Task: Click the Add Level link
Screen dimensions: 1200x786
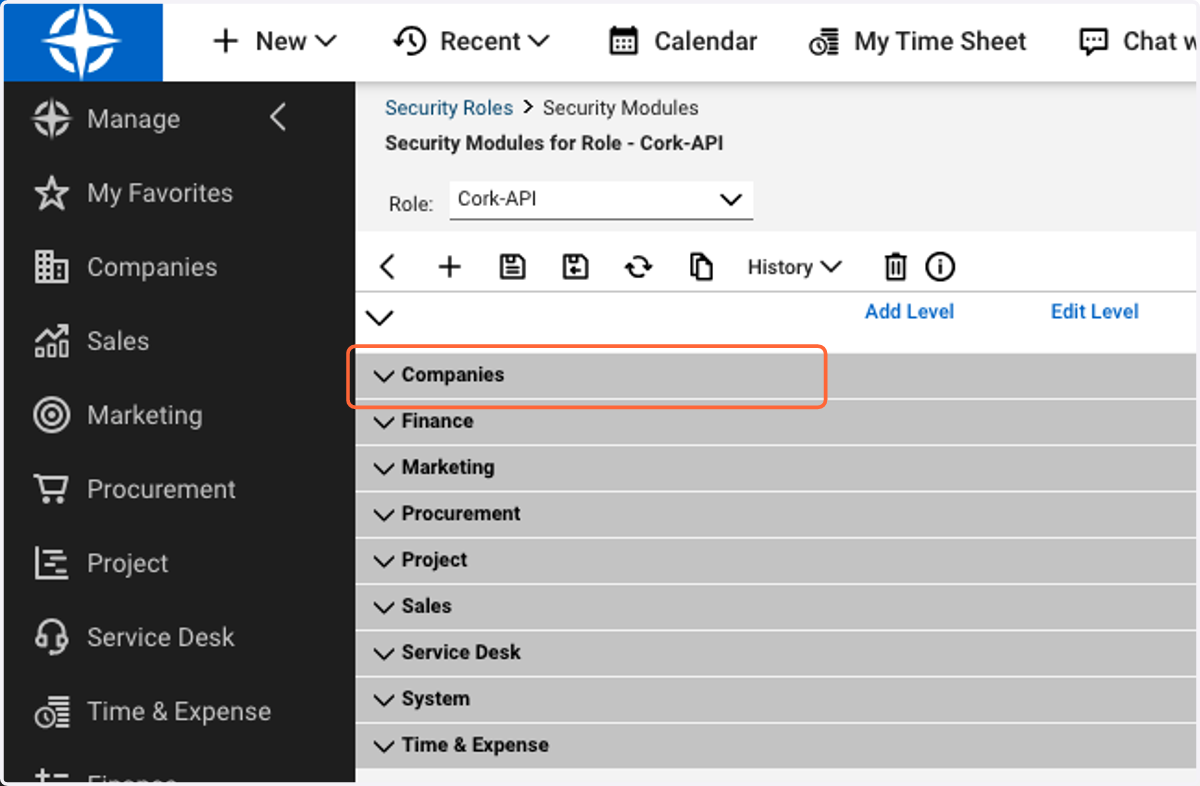Action: tap(909, 312)
